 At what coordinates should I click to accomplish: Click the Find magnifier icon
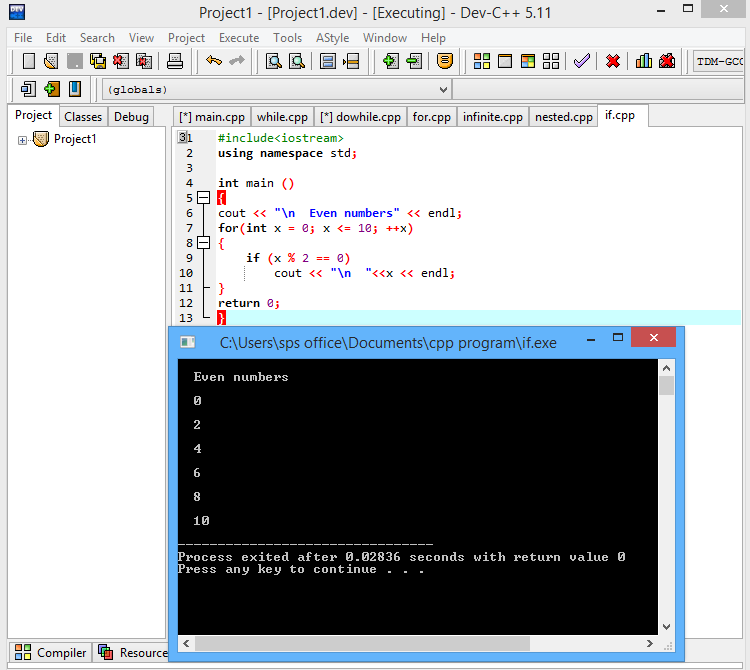[x=274, y=61]
